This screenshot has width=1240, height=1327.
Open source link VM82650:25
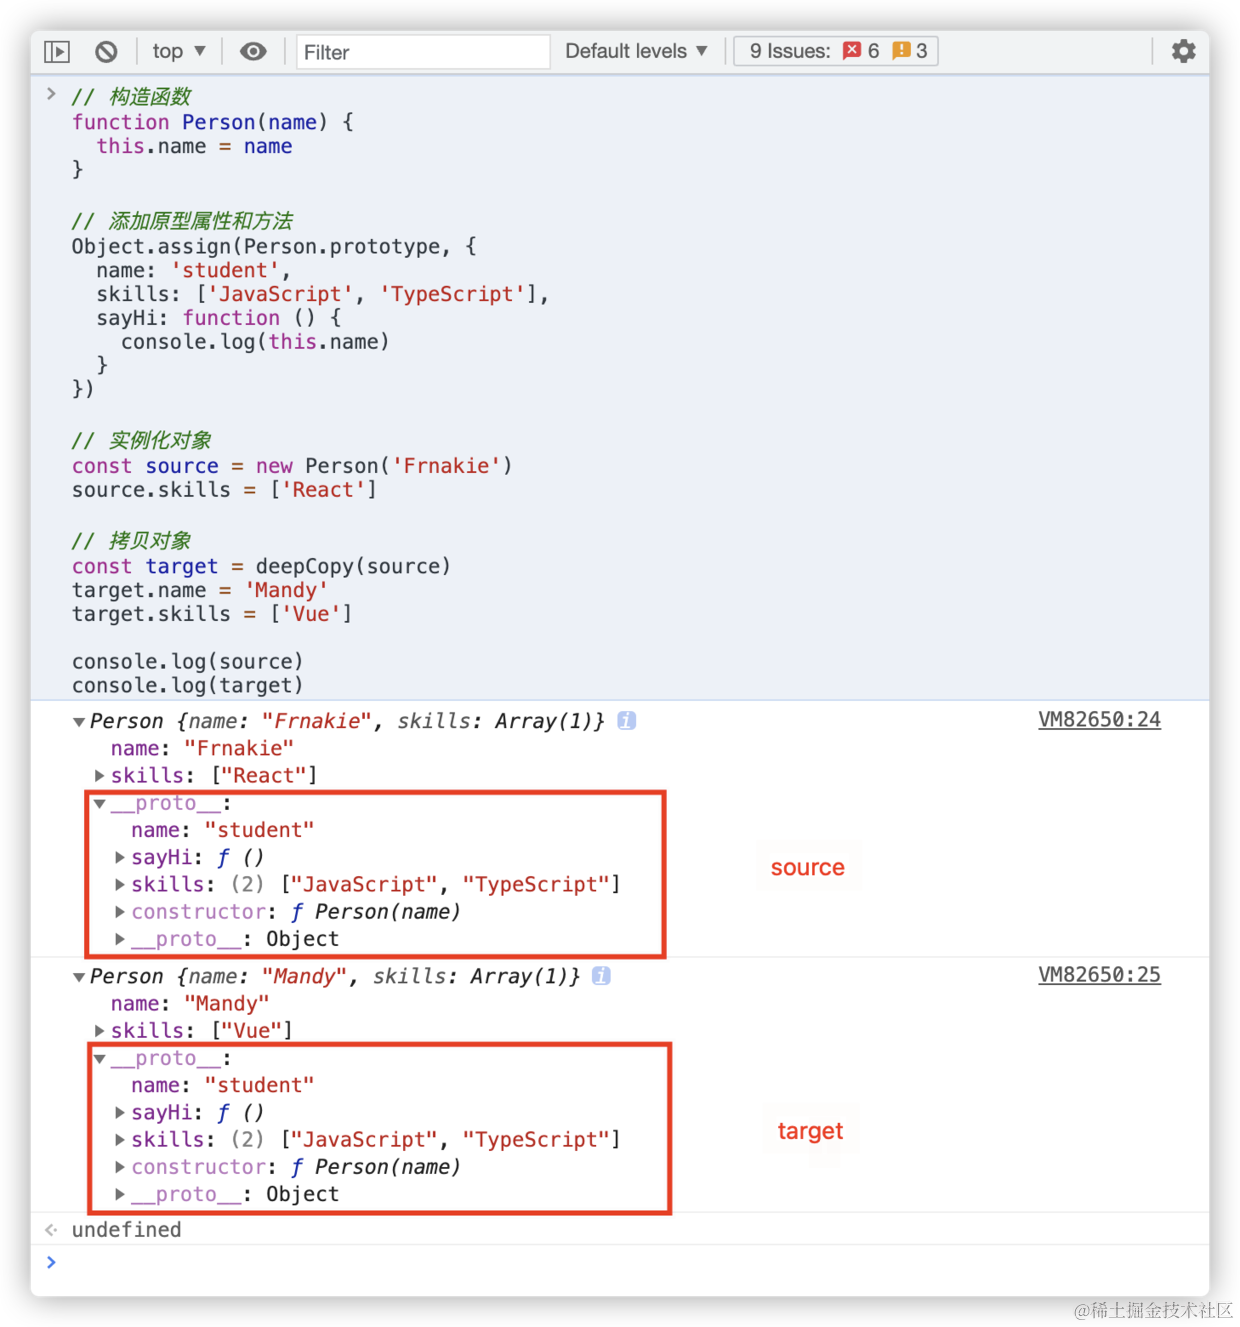tap(1099, 974)
